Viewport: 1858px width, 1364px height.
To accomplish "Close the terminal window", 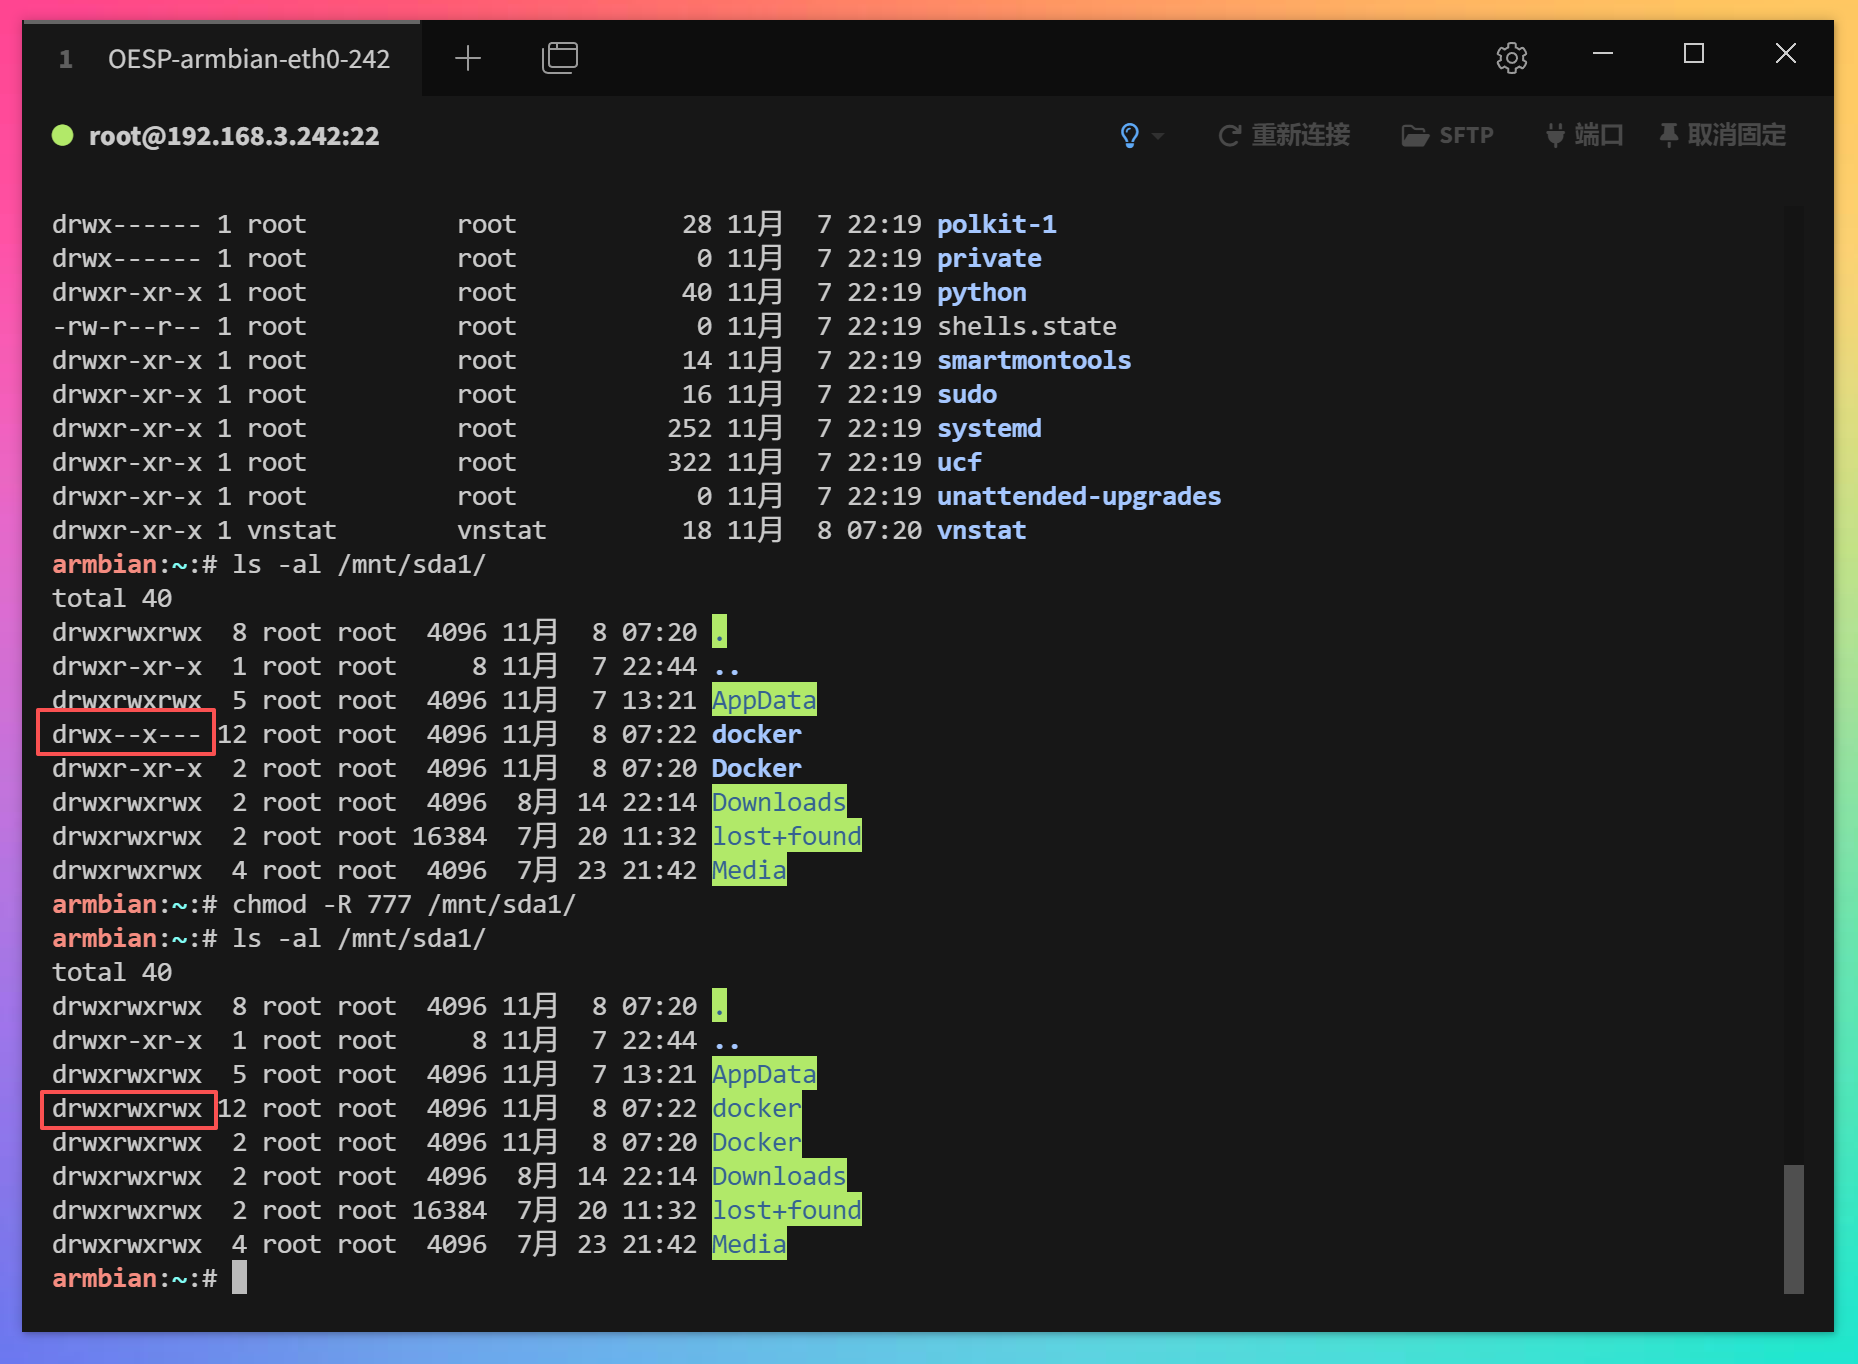I will [x=1785, y=54].
